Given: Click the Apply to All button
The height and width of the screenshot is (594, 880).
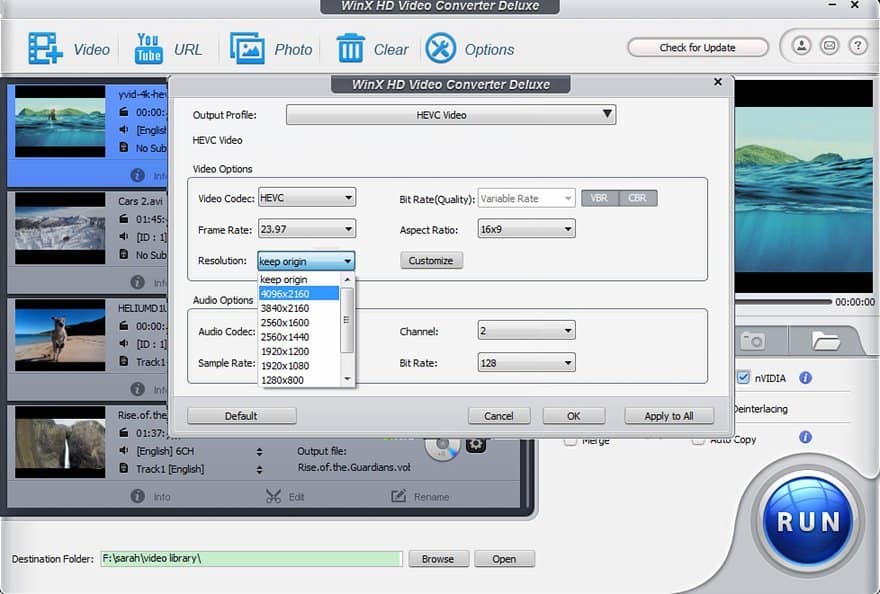Looking at the screenshot, I should [669, 416].
